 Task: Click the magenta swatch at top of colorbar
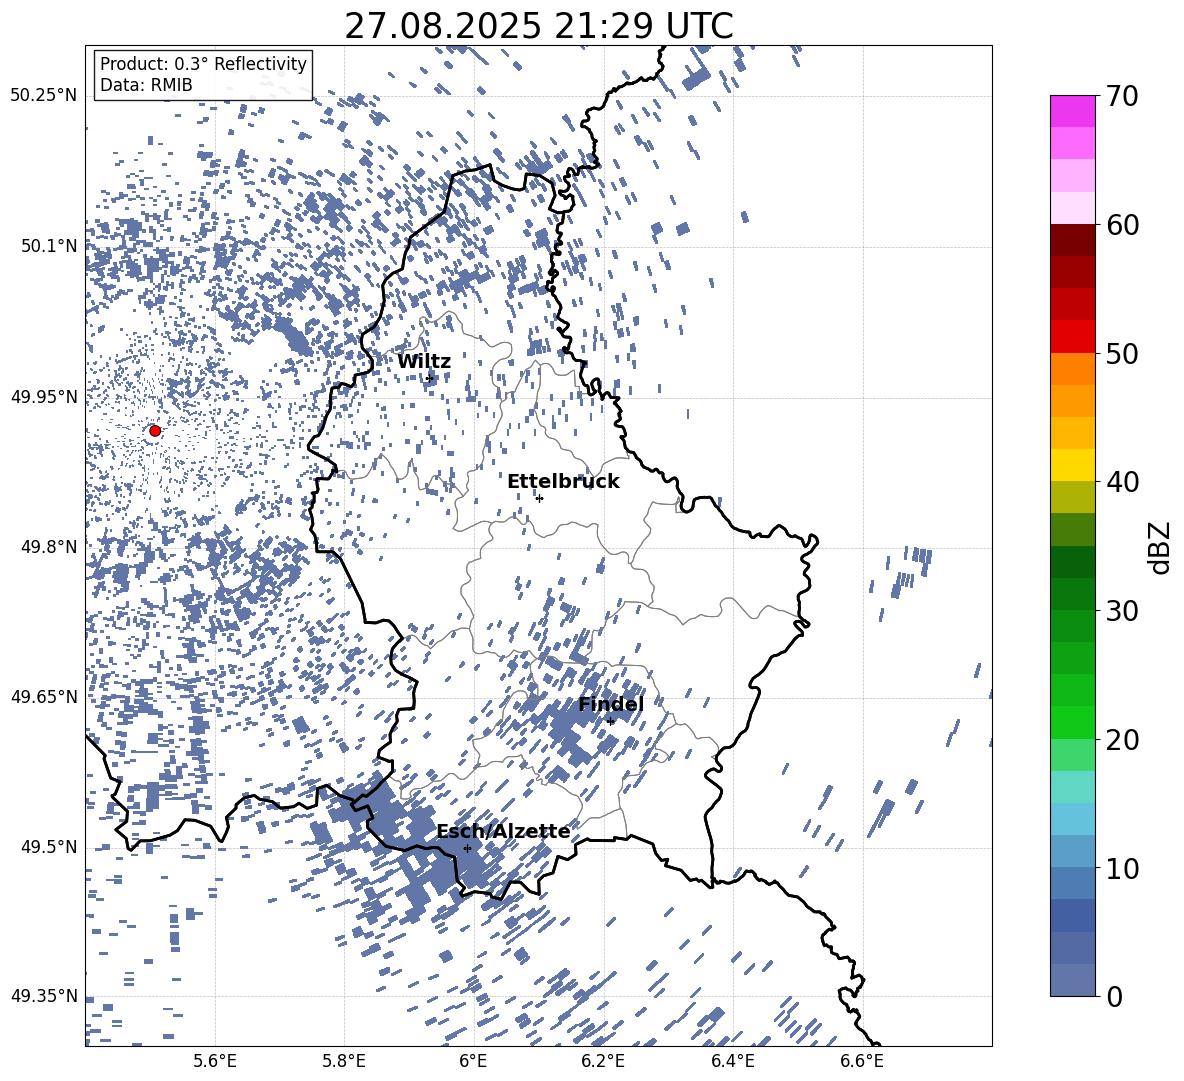[x=1072, y=112]
